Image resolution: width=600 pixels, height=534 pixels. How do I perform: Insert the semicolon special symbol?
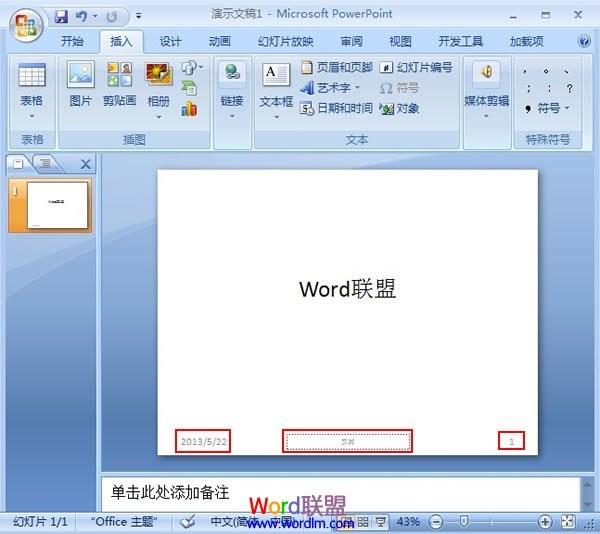pyautogui.click(x=528, y=89)
